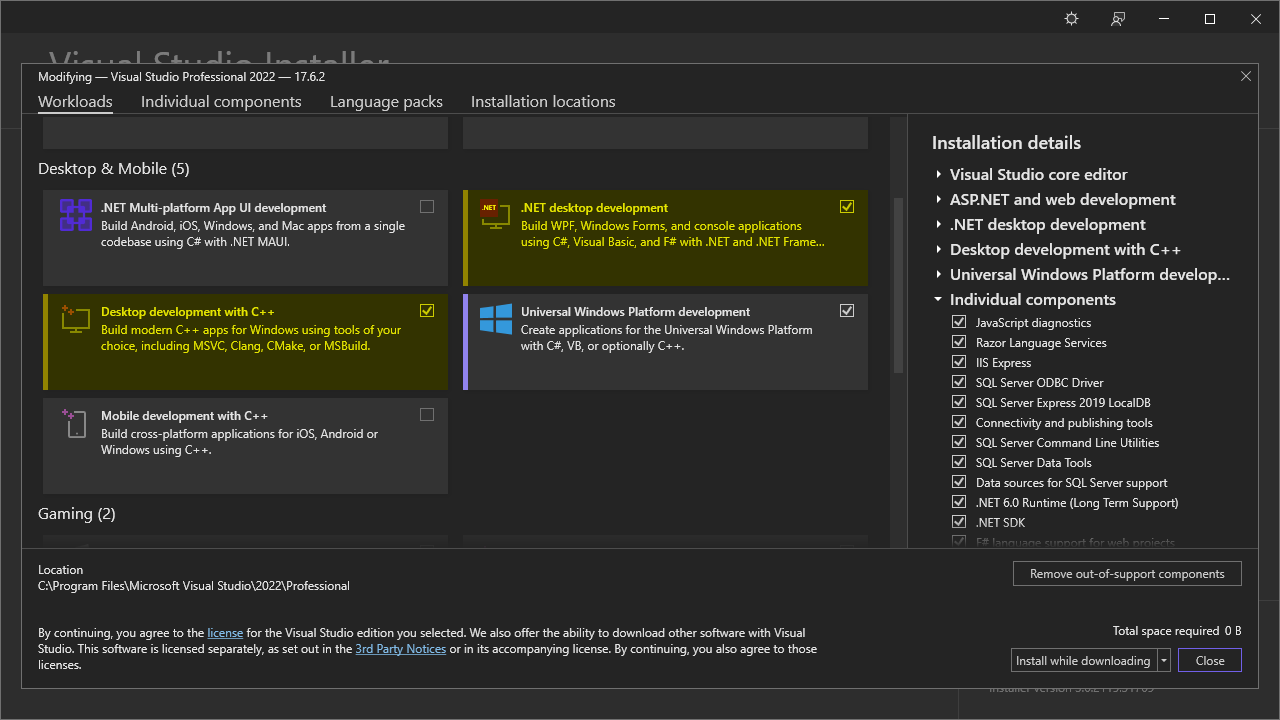Close the Modifying dialog with X icon

click(x=1245, y=76)
